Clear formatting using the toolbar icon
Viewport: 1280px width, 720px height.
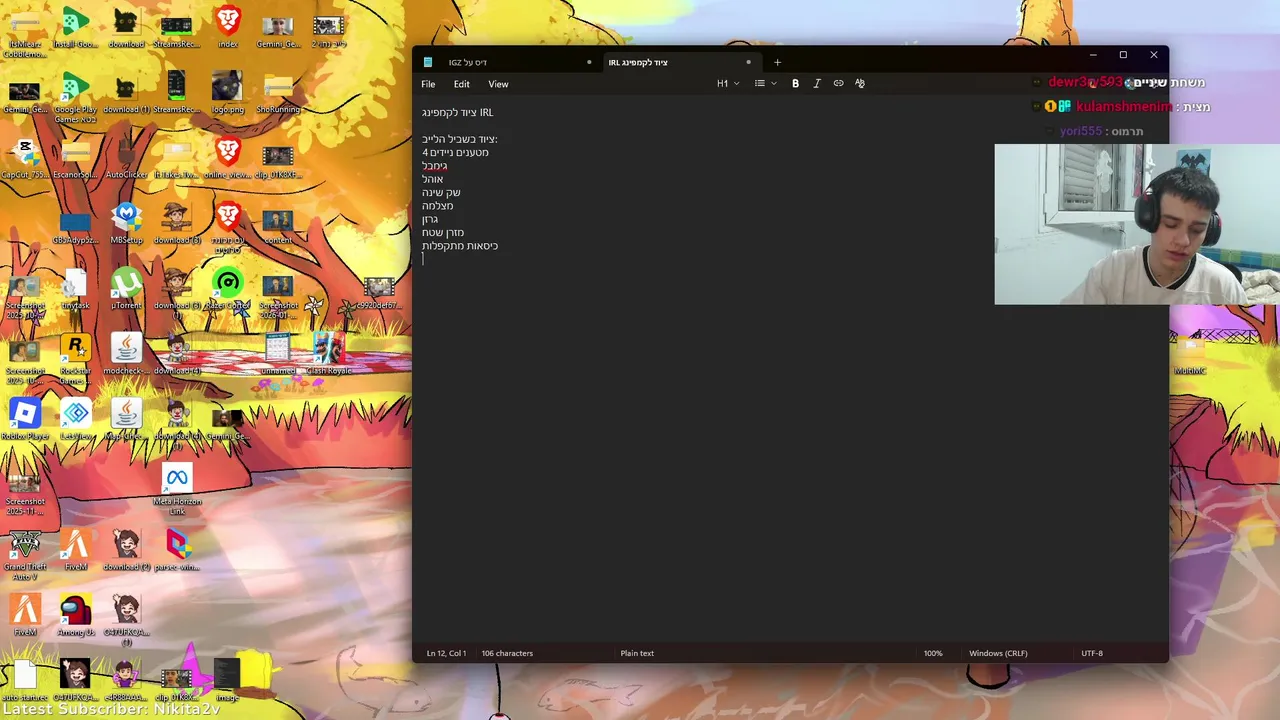coord(860,84)
